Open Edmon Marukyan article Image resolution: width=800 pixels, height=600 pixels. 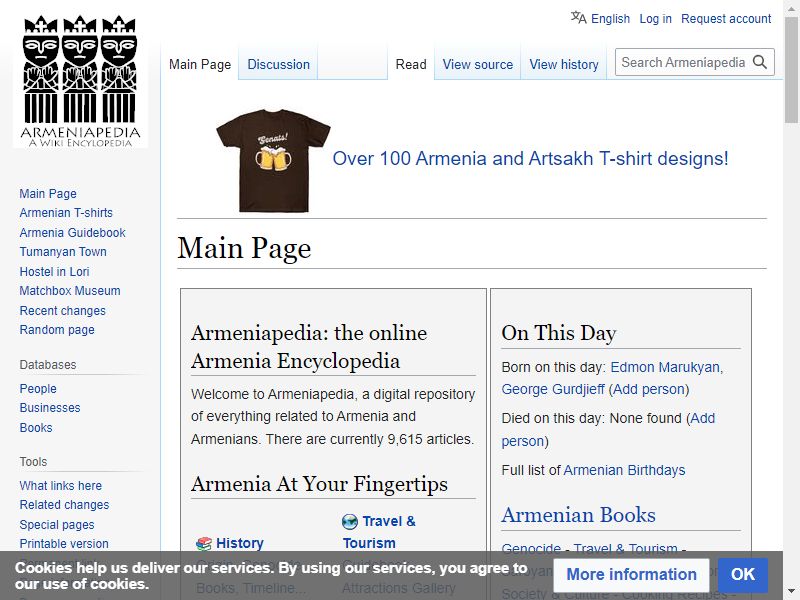[x=666, y=367]
